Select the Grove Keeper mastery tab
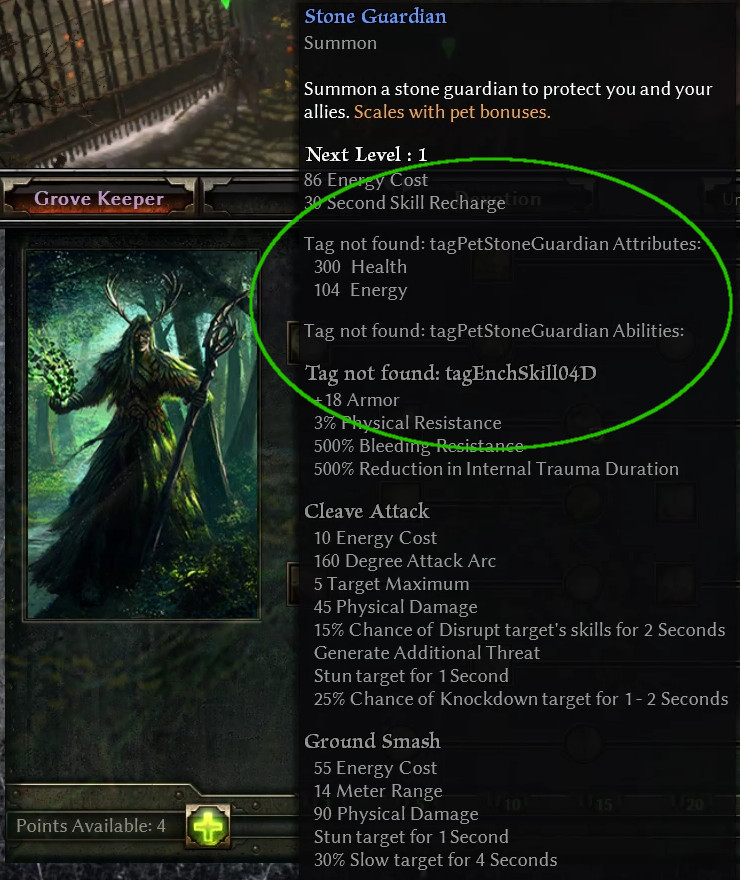Image resolution: width=740 pixels, height=880 pixels. pos(99,198)
